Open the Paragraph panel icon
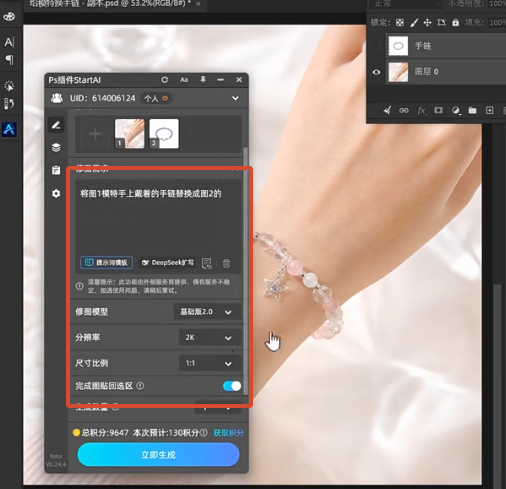Image resolution: width=506 pixels, height=489 pixels. click(x=9, y=60)
